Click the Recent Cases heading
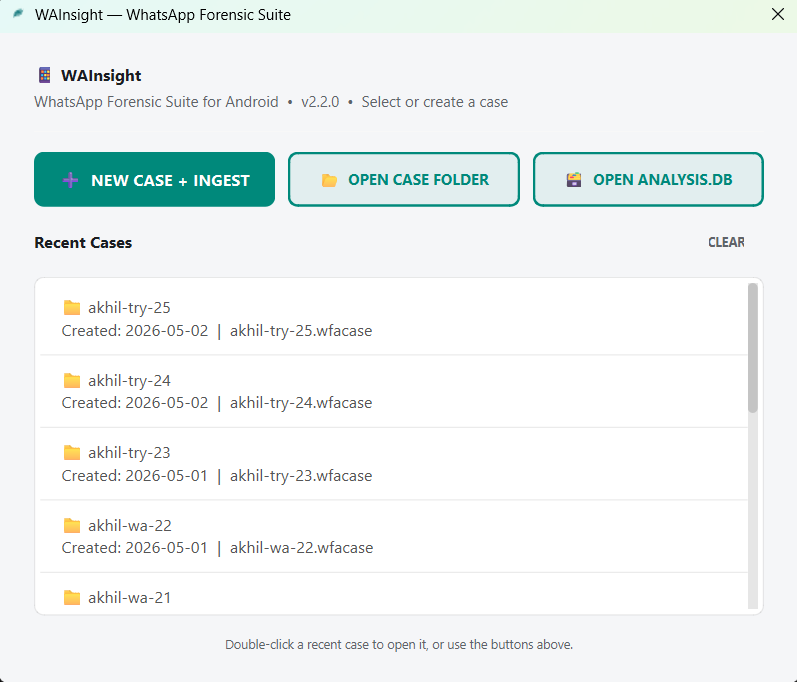 (83, 243)
